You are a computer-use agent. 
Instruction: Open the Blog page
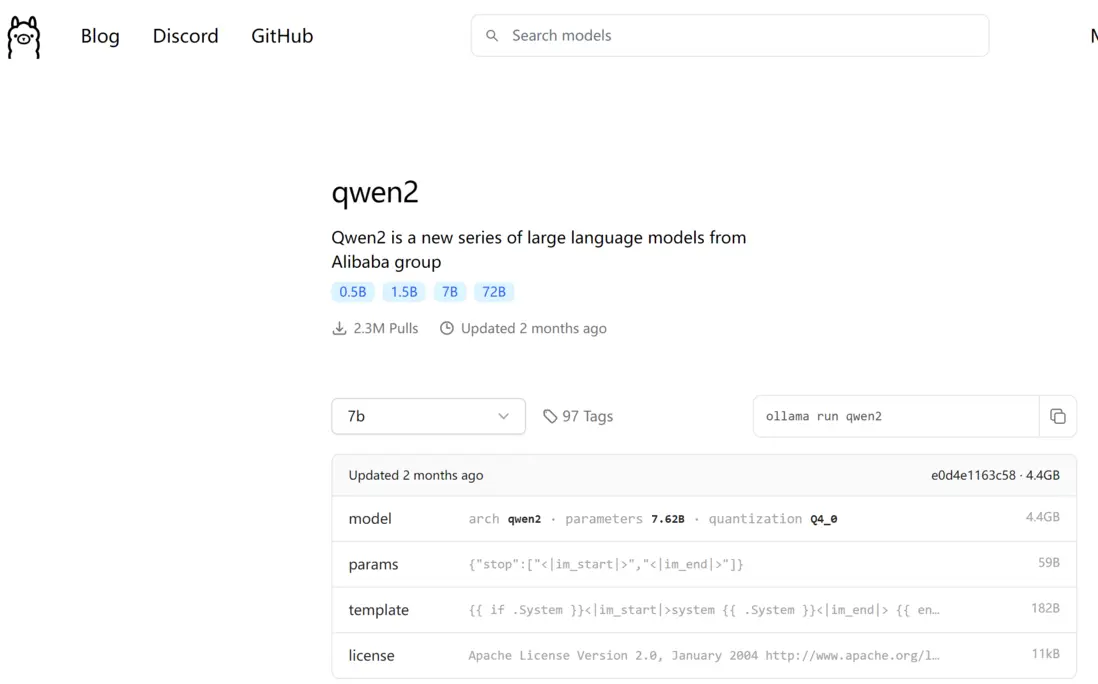(100, 36)
